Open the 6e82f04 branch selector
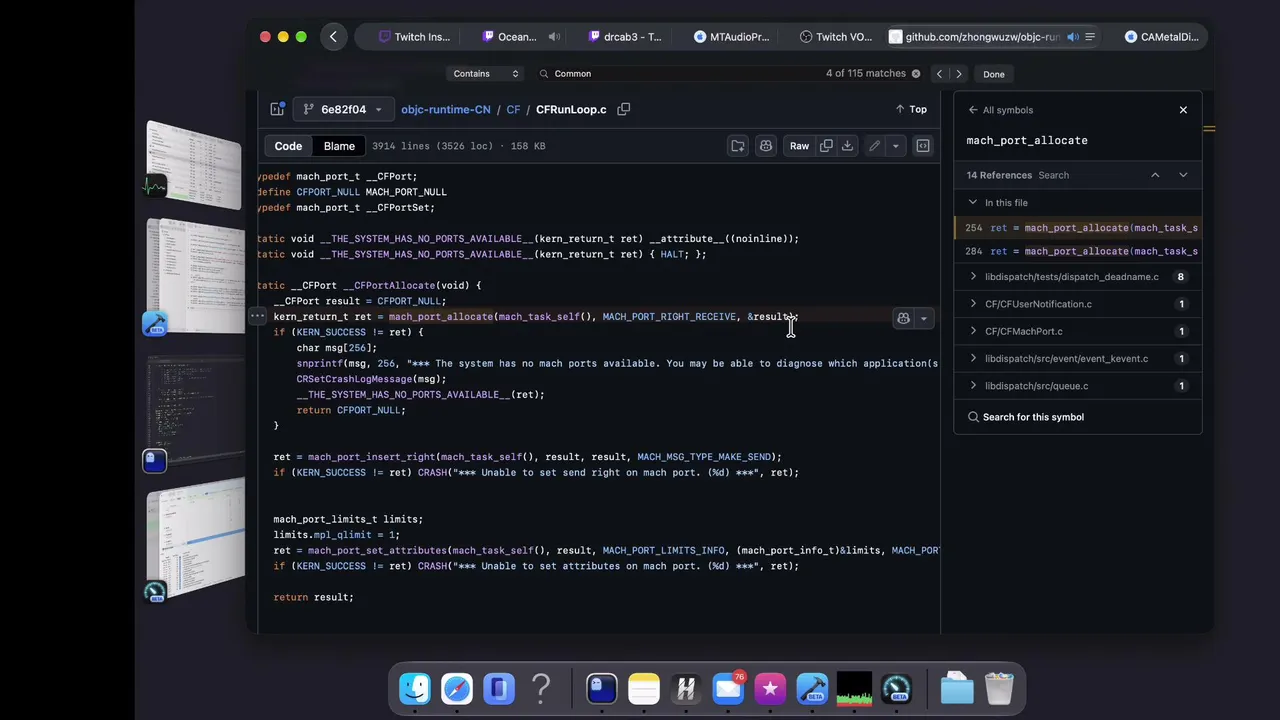The height and width of the screenshot is (720, 1280). [343, 109]
